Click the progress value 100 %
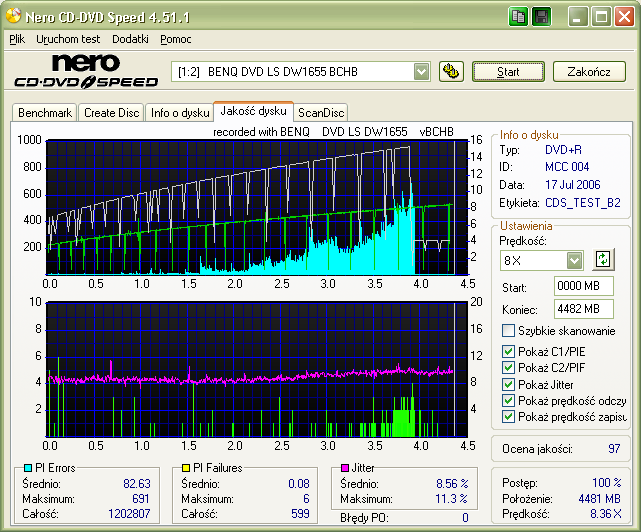This screenshot has width=641, height=532. 607,483
